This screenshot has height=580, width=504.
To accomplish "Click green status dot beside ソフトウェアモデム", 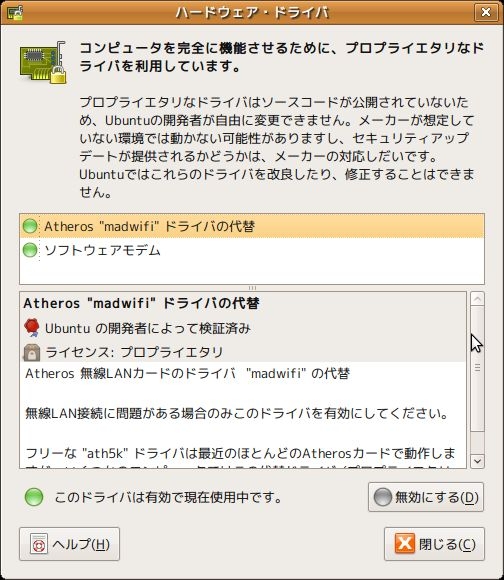I will pos(30,250).
